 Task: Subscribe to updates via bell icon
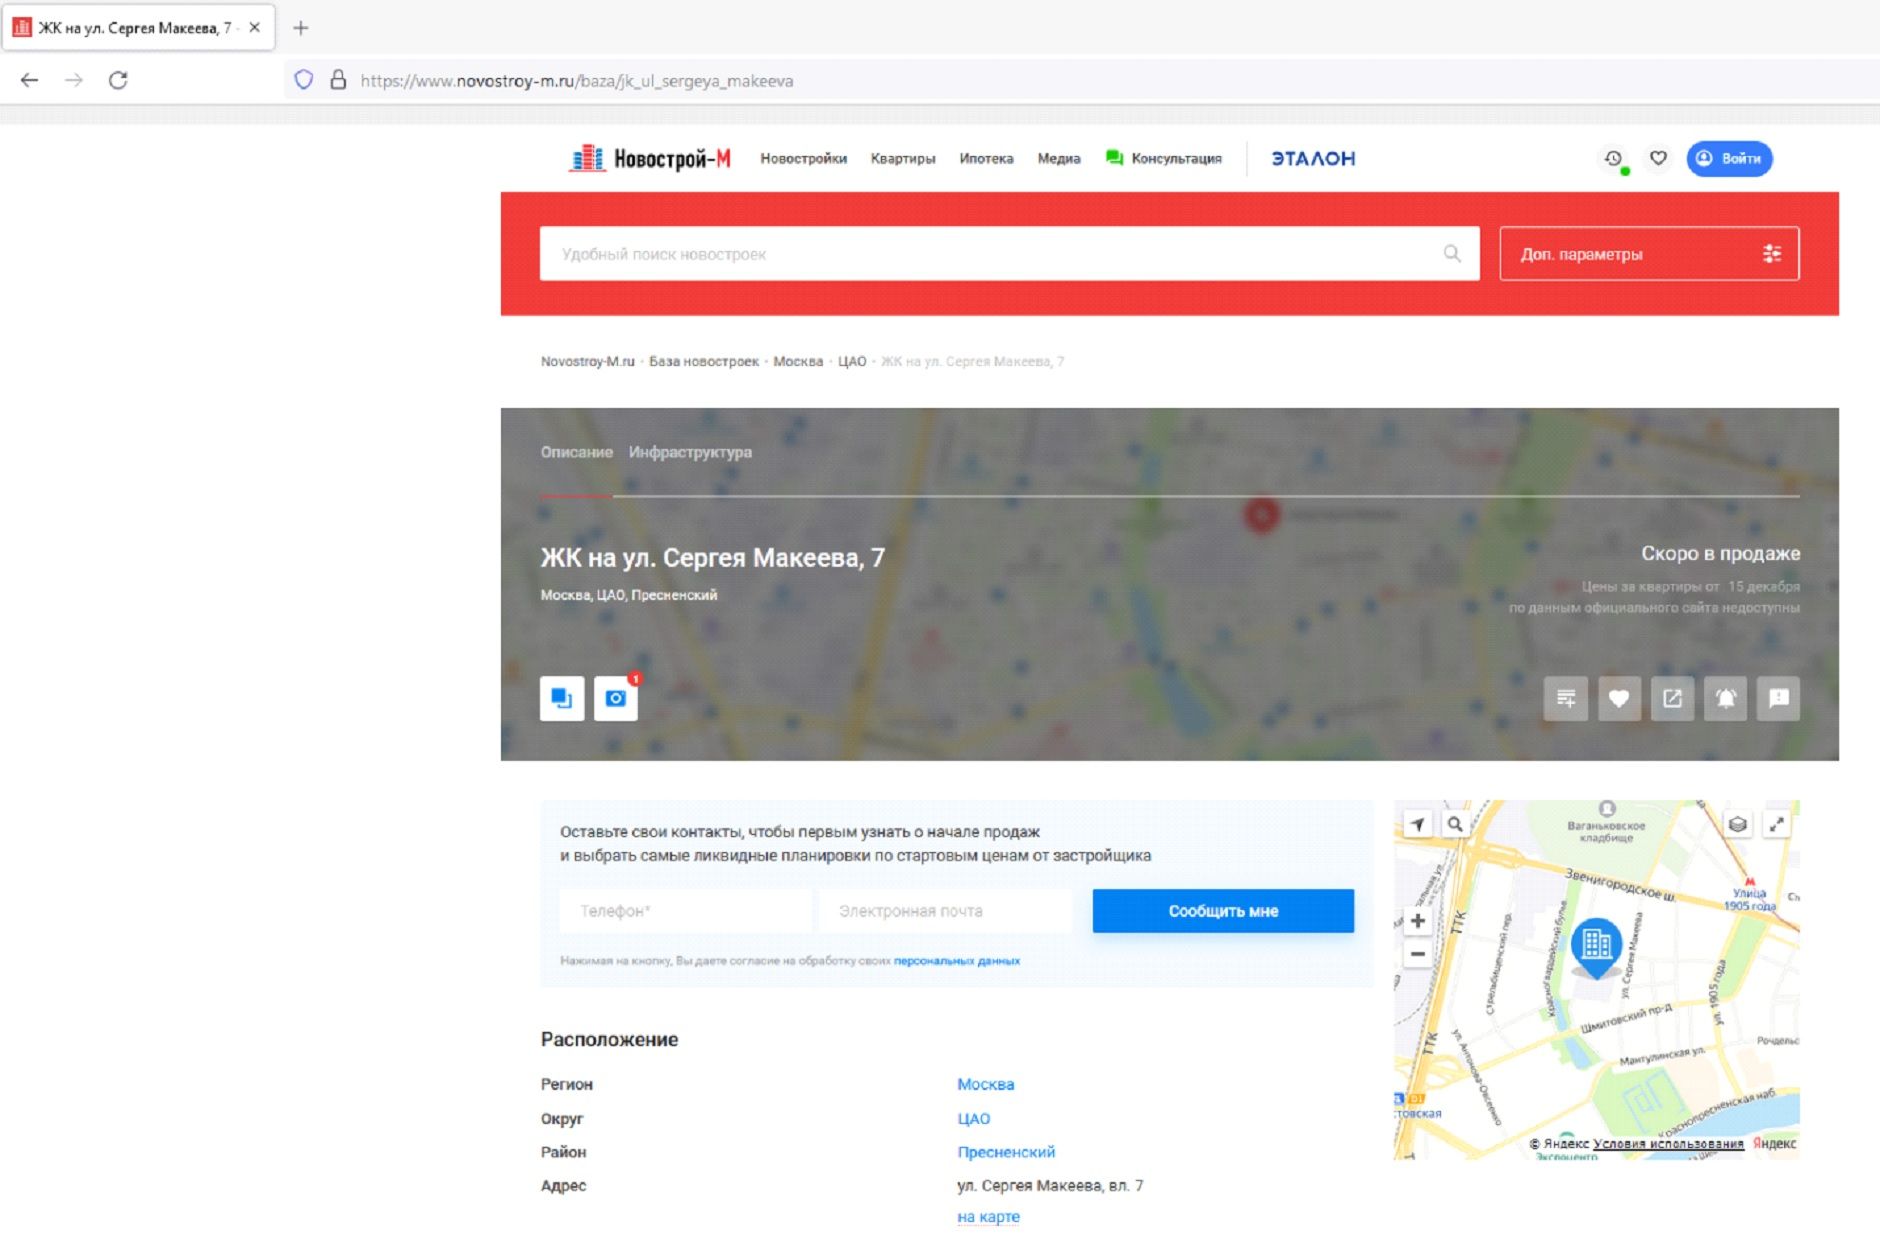pyautogui.click(x=1725, y=699)
